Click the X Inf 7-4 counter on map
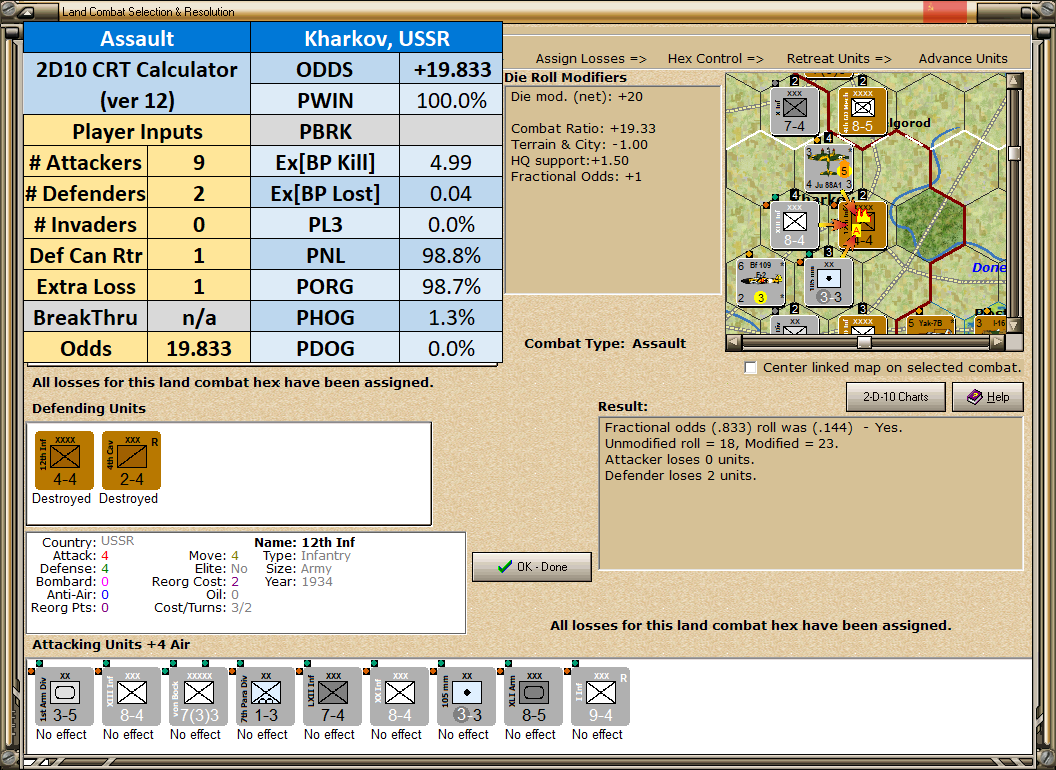Viewport: 1056px width, 770px height. click(794, 111)
